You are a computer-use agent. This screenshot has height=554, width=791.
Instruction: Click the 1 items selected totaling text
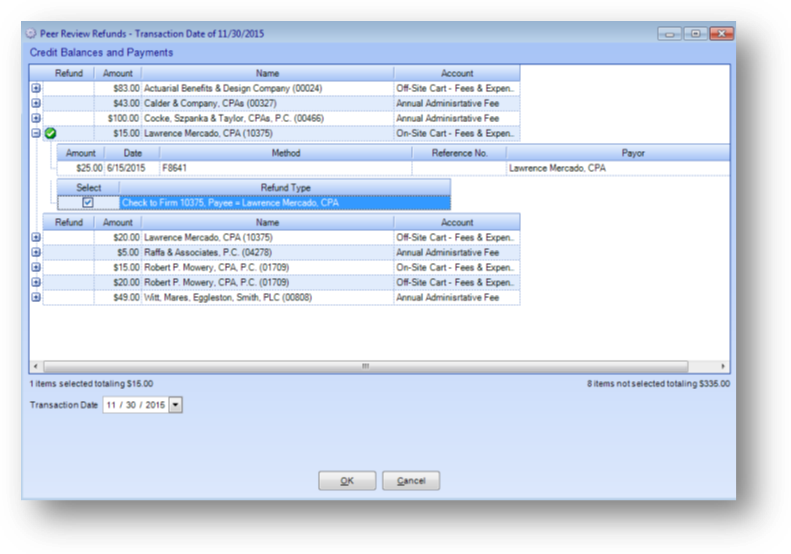tap(91, 384)
